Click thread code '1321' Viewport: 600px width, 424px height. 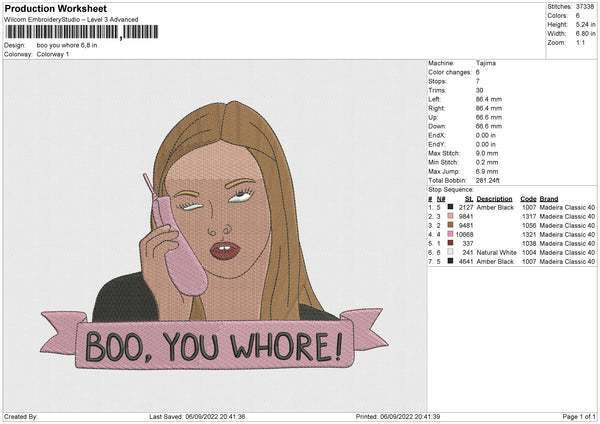(x=529, y=234)
